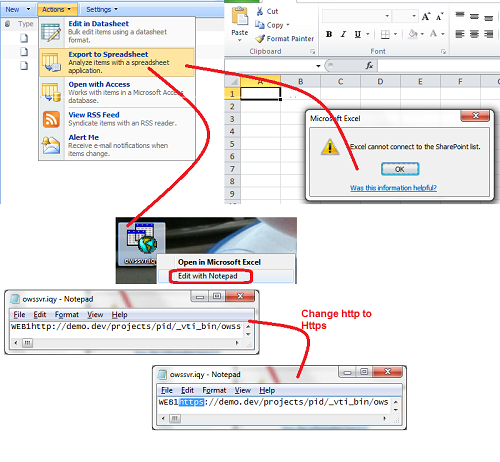Open the font size dropdown
This screenshot has width=500, height=462.
click(x=414, y=16)
